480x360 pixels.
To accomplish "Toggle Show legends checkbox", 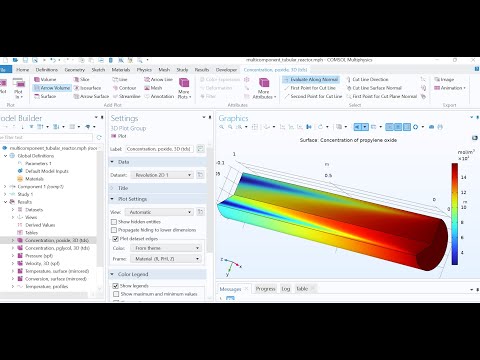I will pyautogui.click(x=116, y=286).
